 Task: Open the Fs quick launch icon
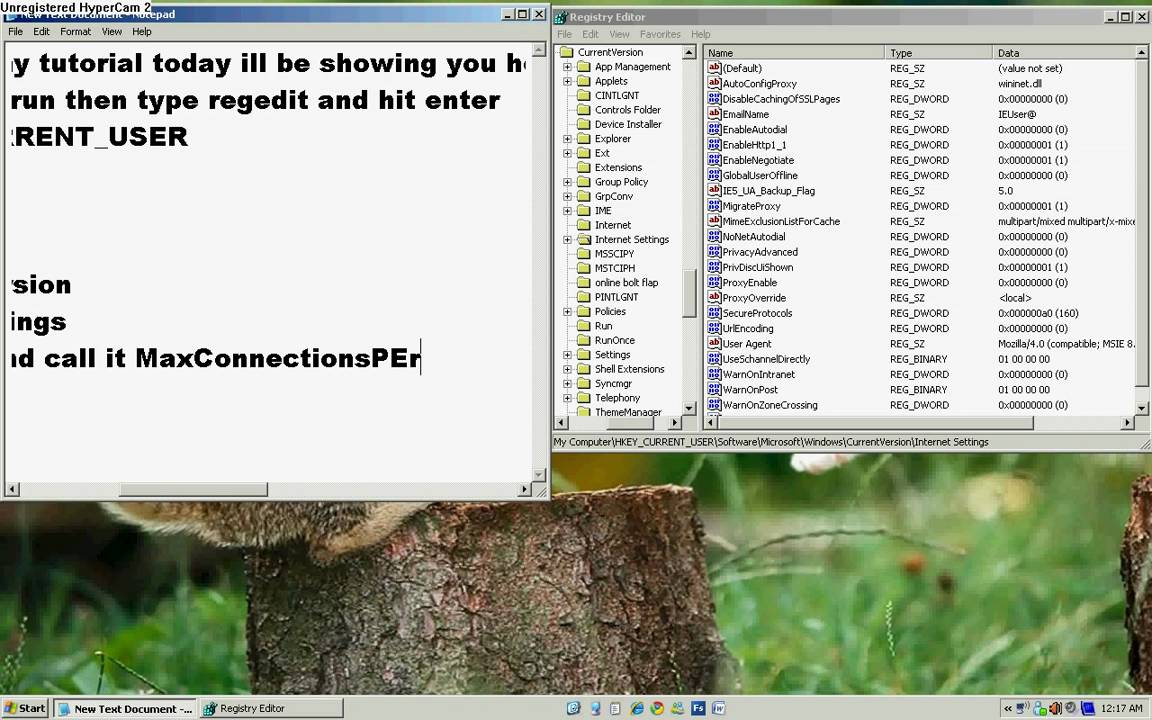(x=698, y=708)
